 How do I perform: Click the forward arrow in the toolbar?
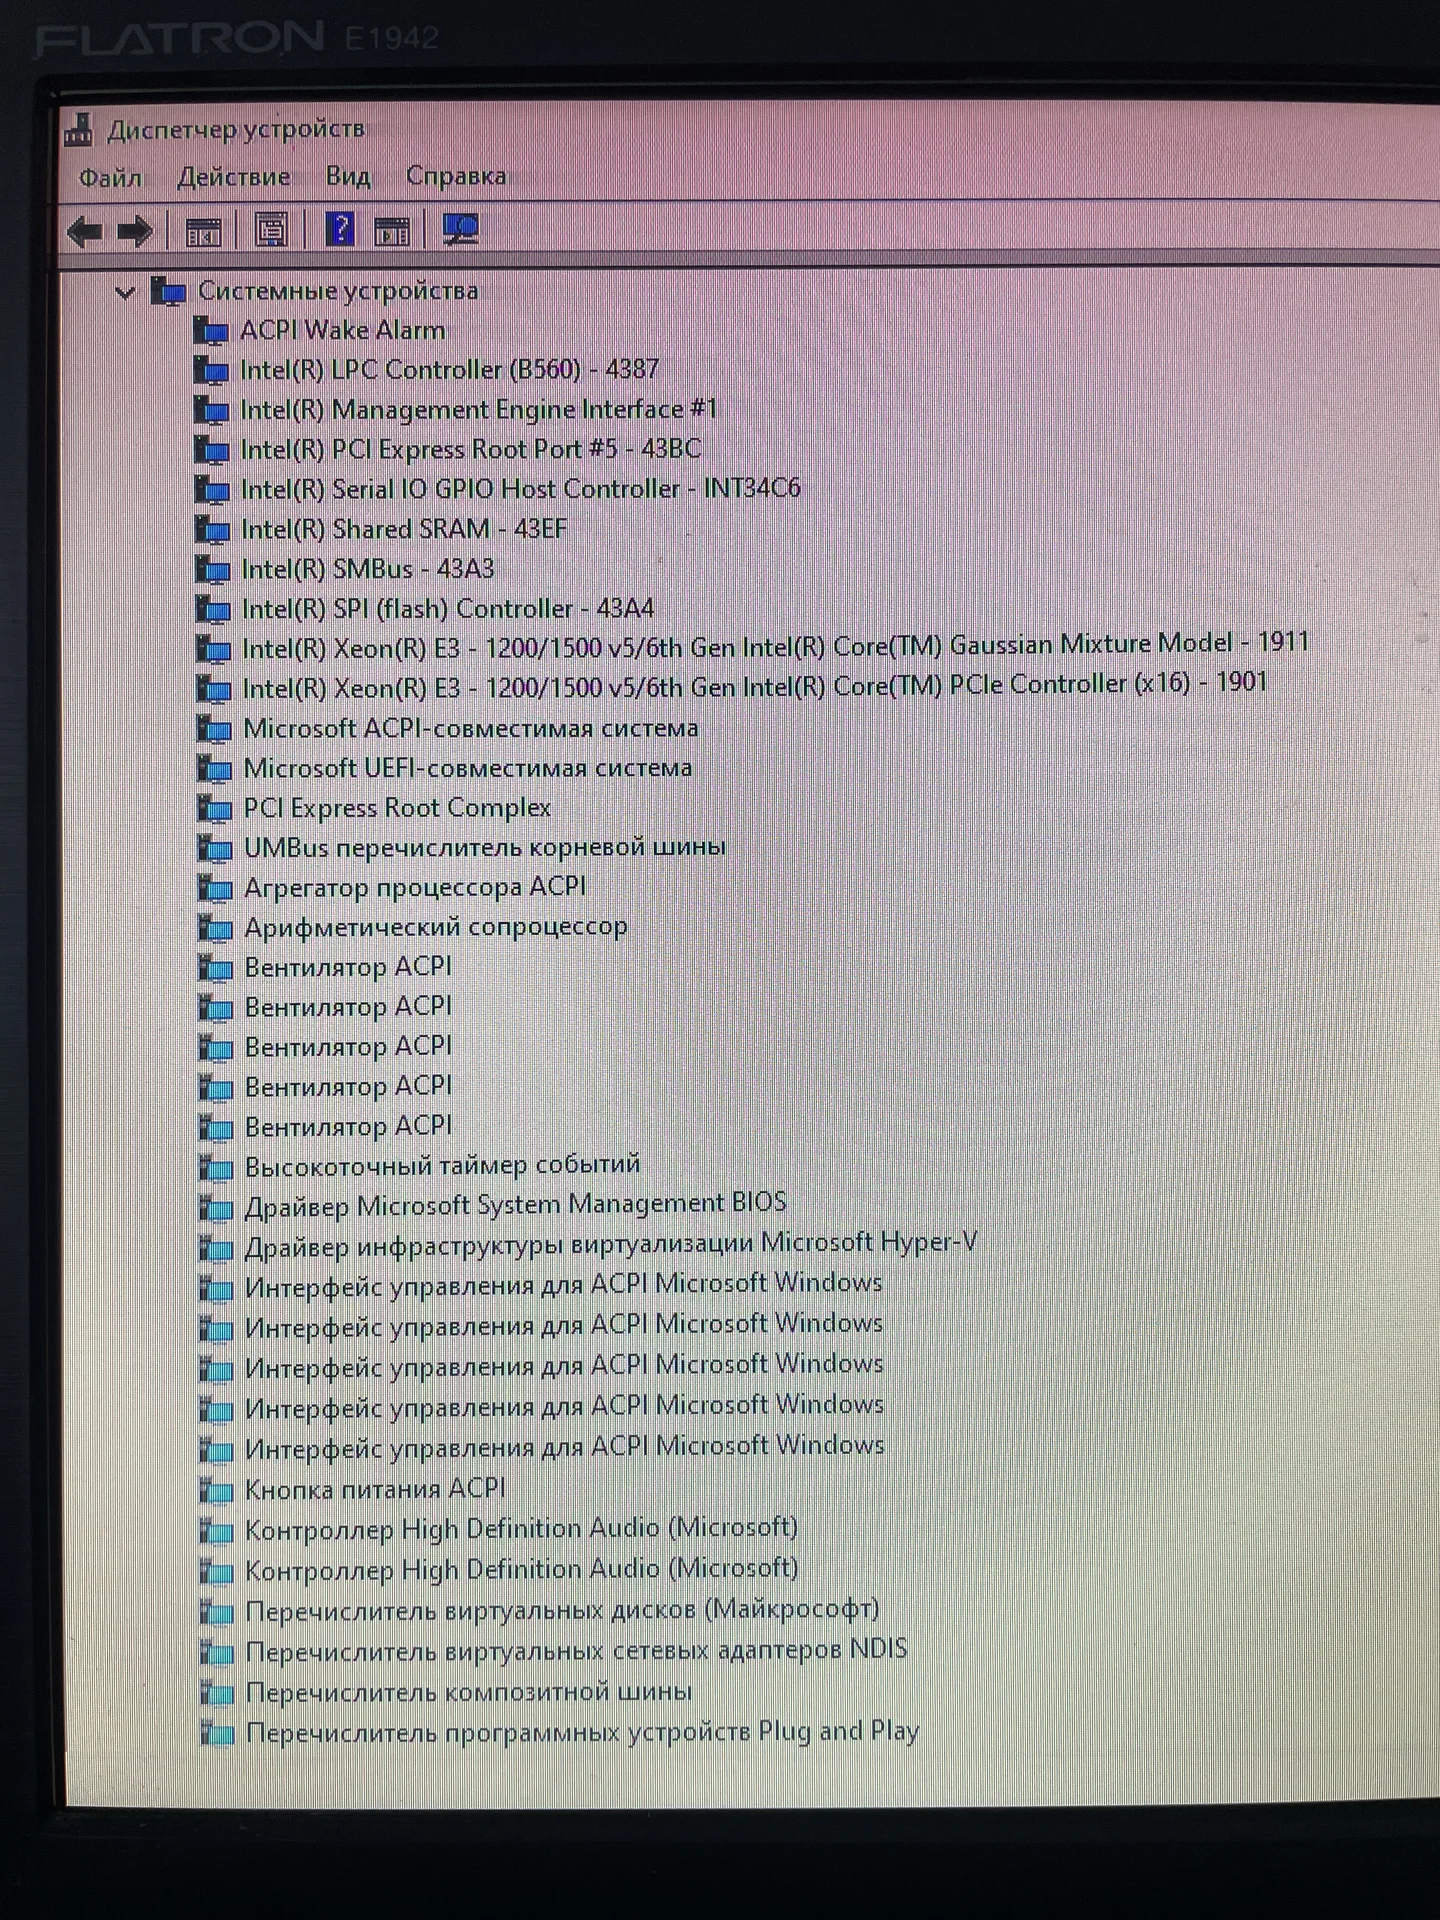135,232
